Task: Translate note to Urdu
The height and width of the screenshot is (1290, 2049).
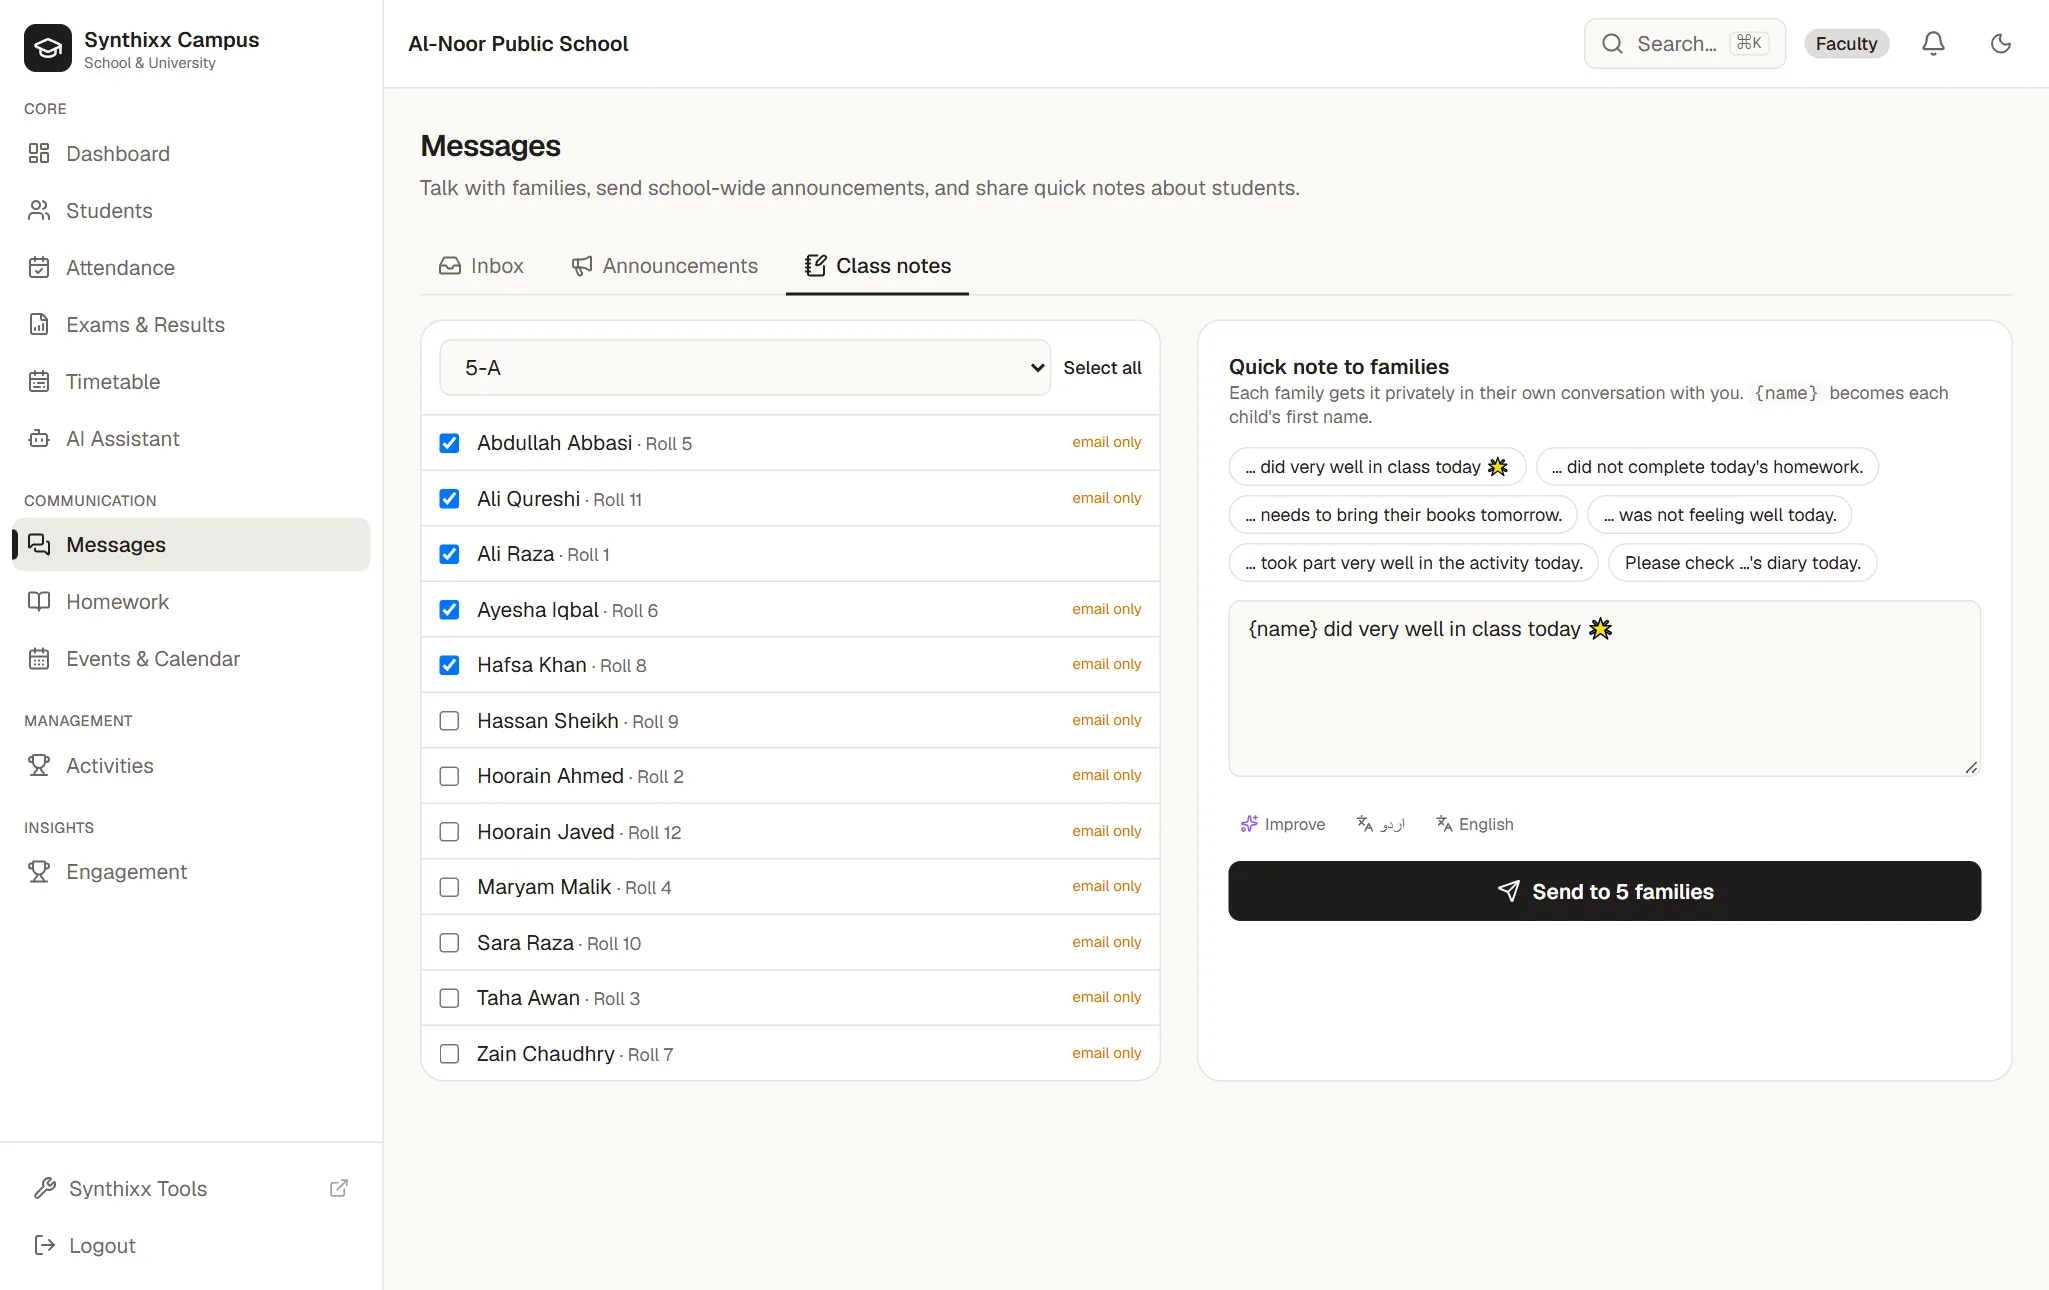Action: coord(1380,824)
